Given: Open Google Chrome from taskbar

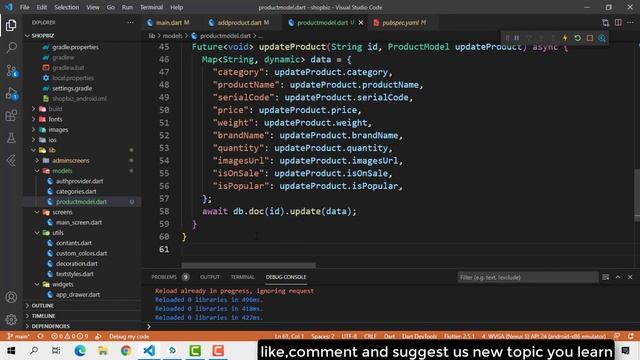Looking at the screenshot, I should click(x=126, y=351).
